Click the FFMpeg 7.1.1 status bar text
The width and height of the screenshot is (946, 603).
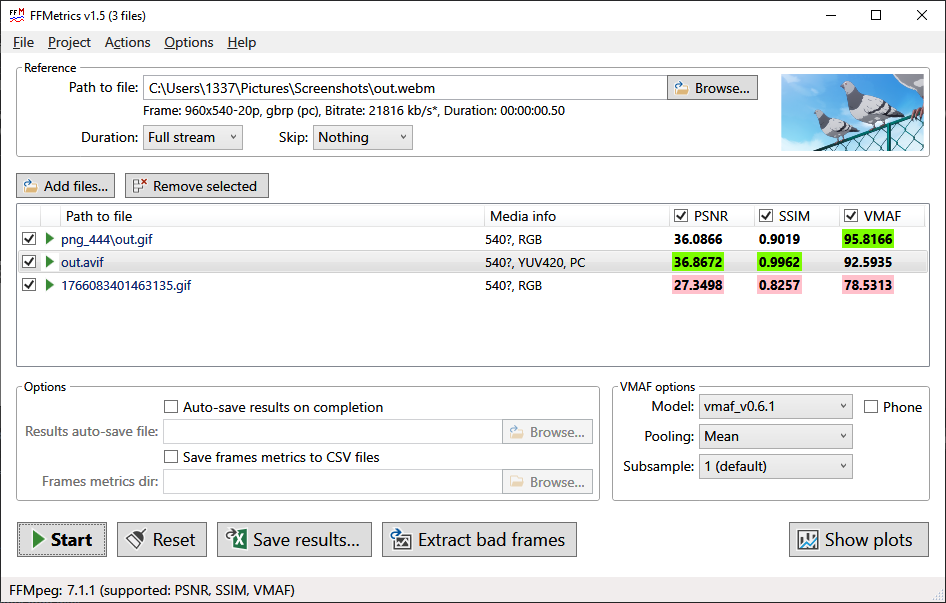tap(152, 590)
